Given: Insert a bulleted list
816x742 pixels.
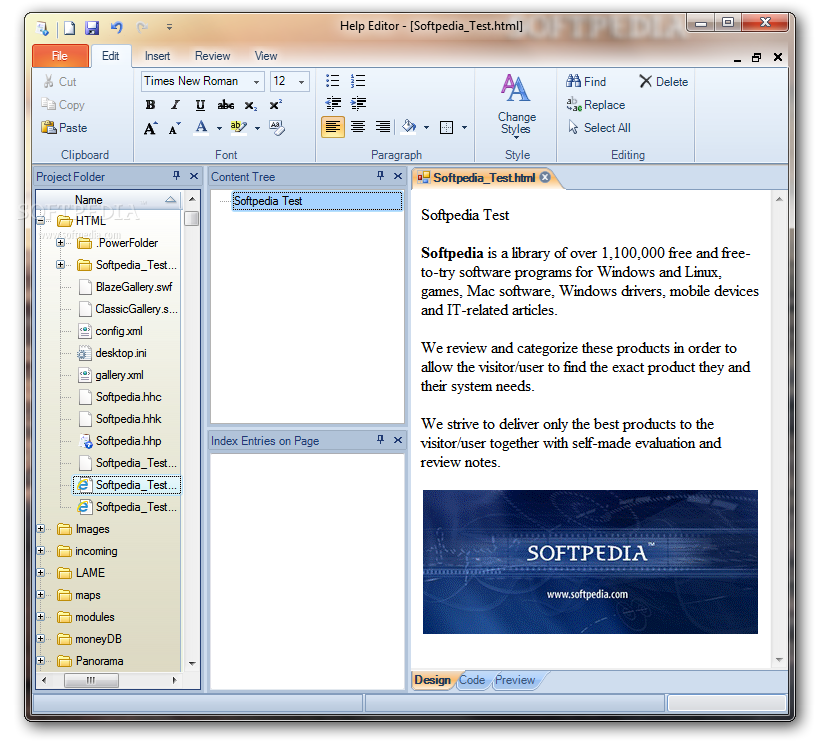Looking at the screenshot, I should (x=333, y=81).
